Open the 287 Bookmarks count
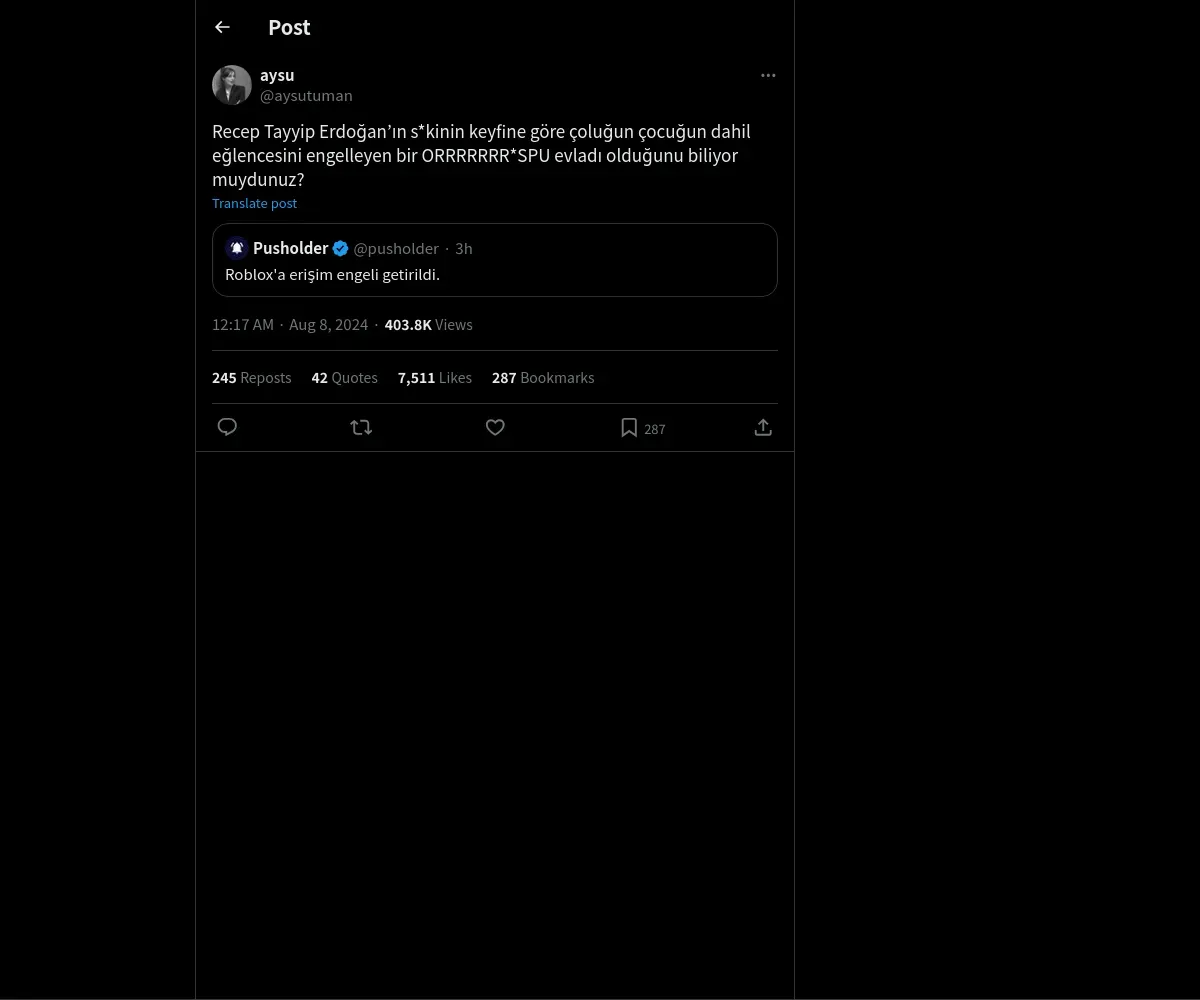Image resolution: width=1200 pixels, height=1000 pixels. [x=543, y=378]
